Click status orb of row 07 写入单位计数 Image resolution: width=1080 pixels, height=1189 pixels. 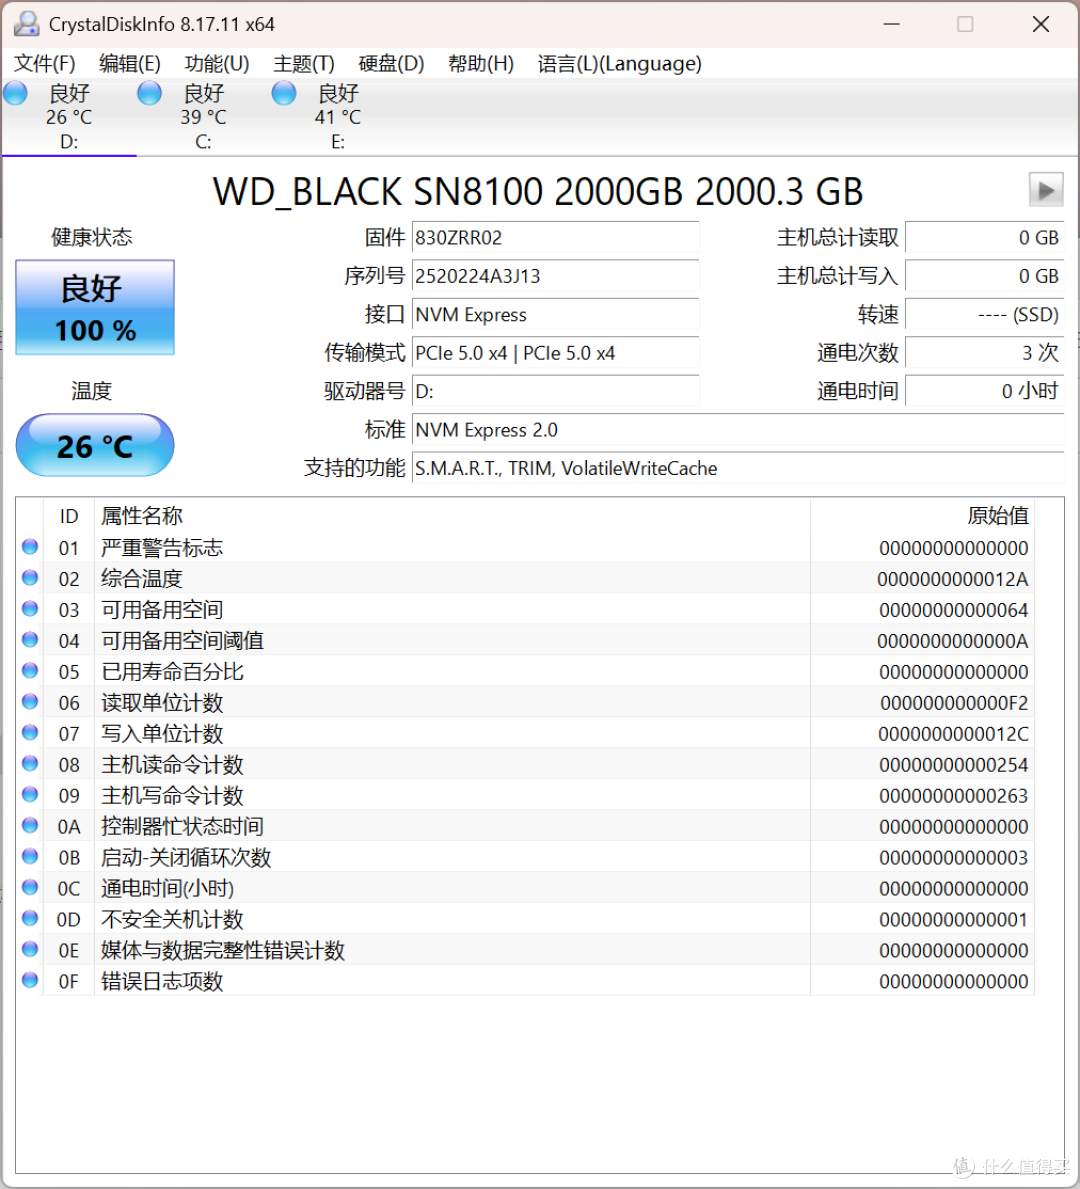30,733
